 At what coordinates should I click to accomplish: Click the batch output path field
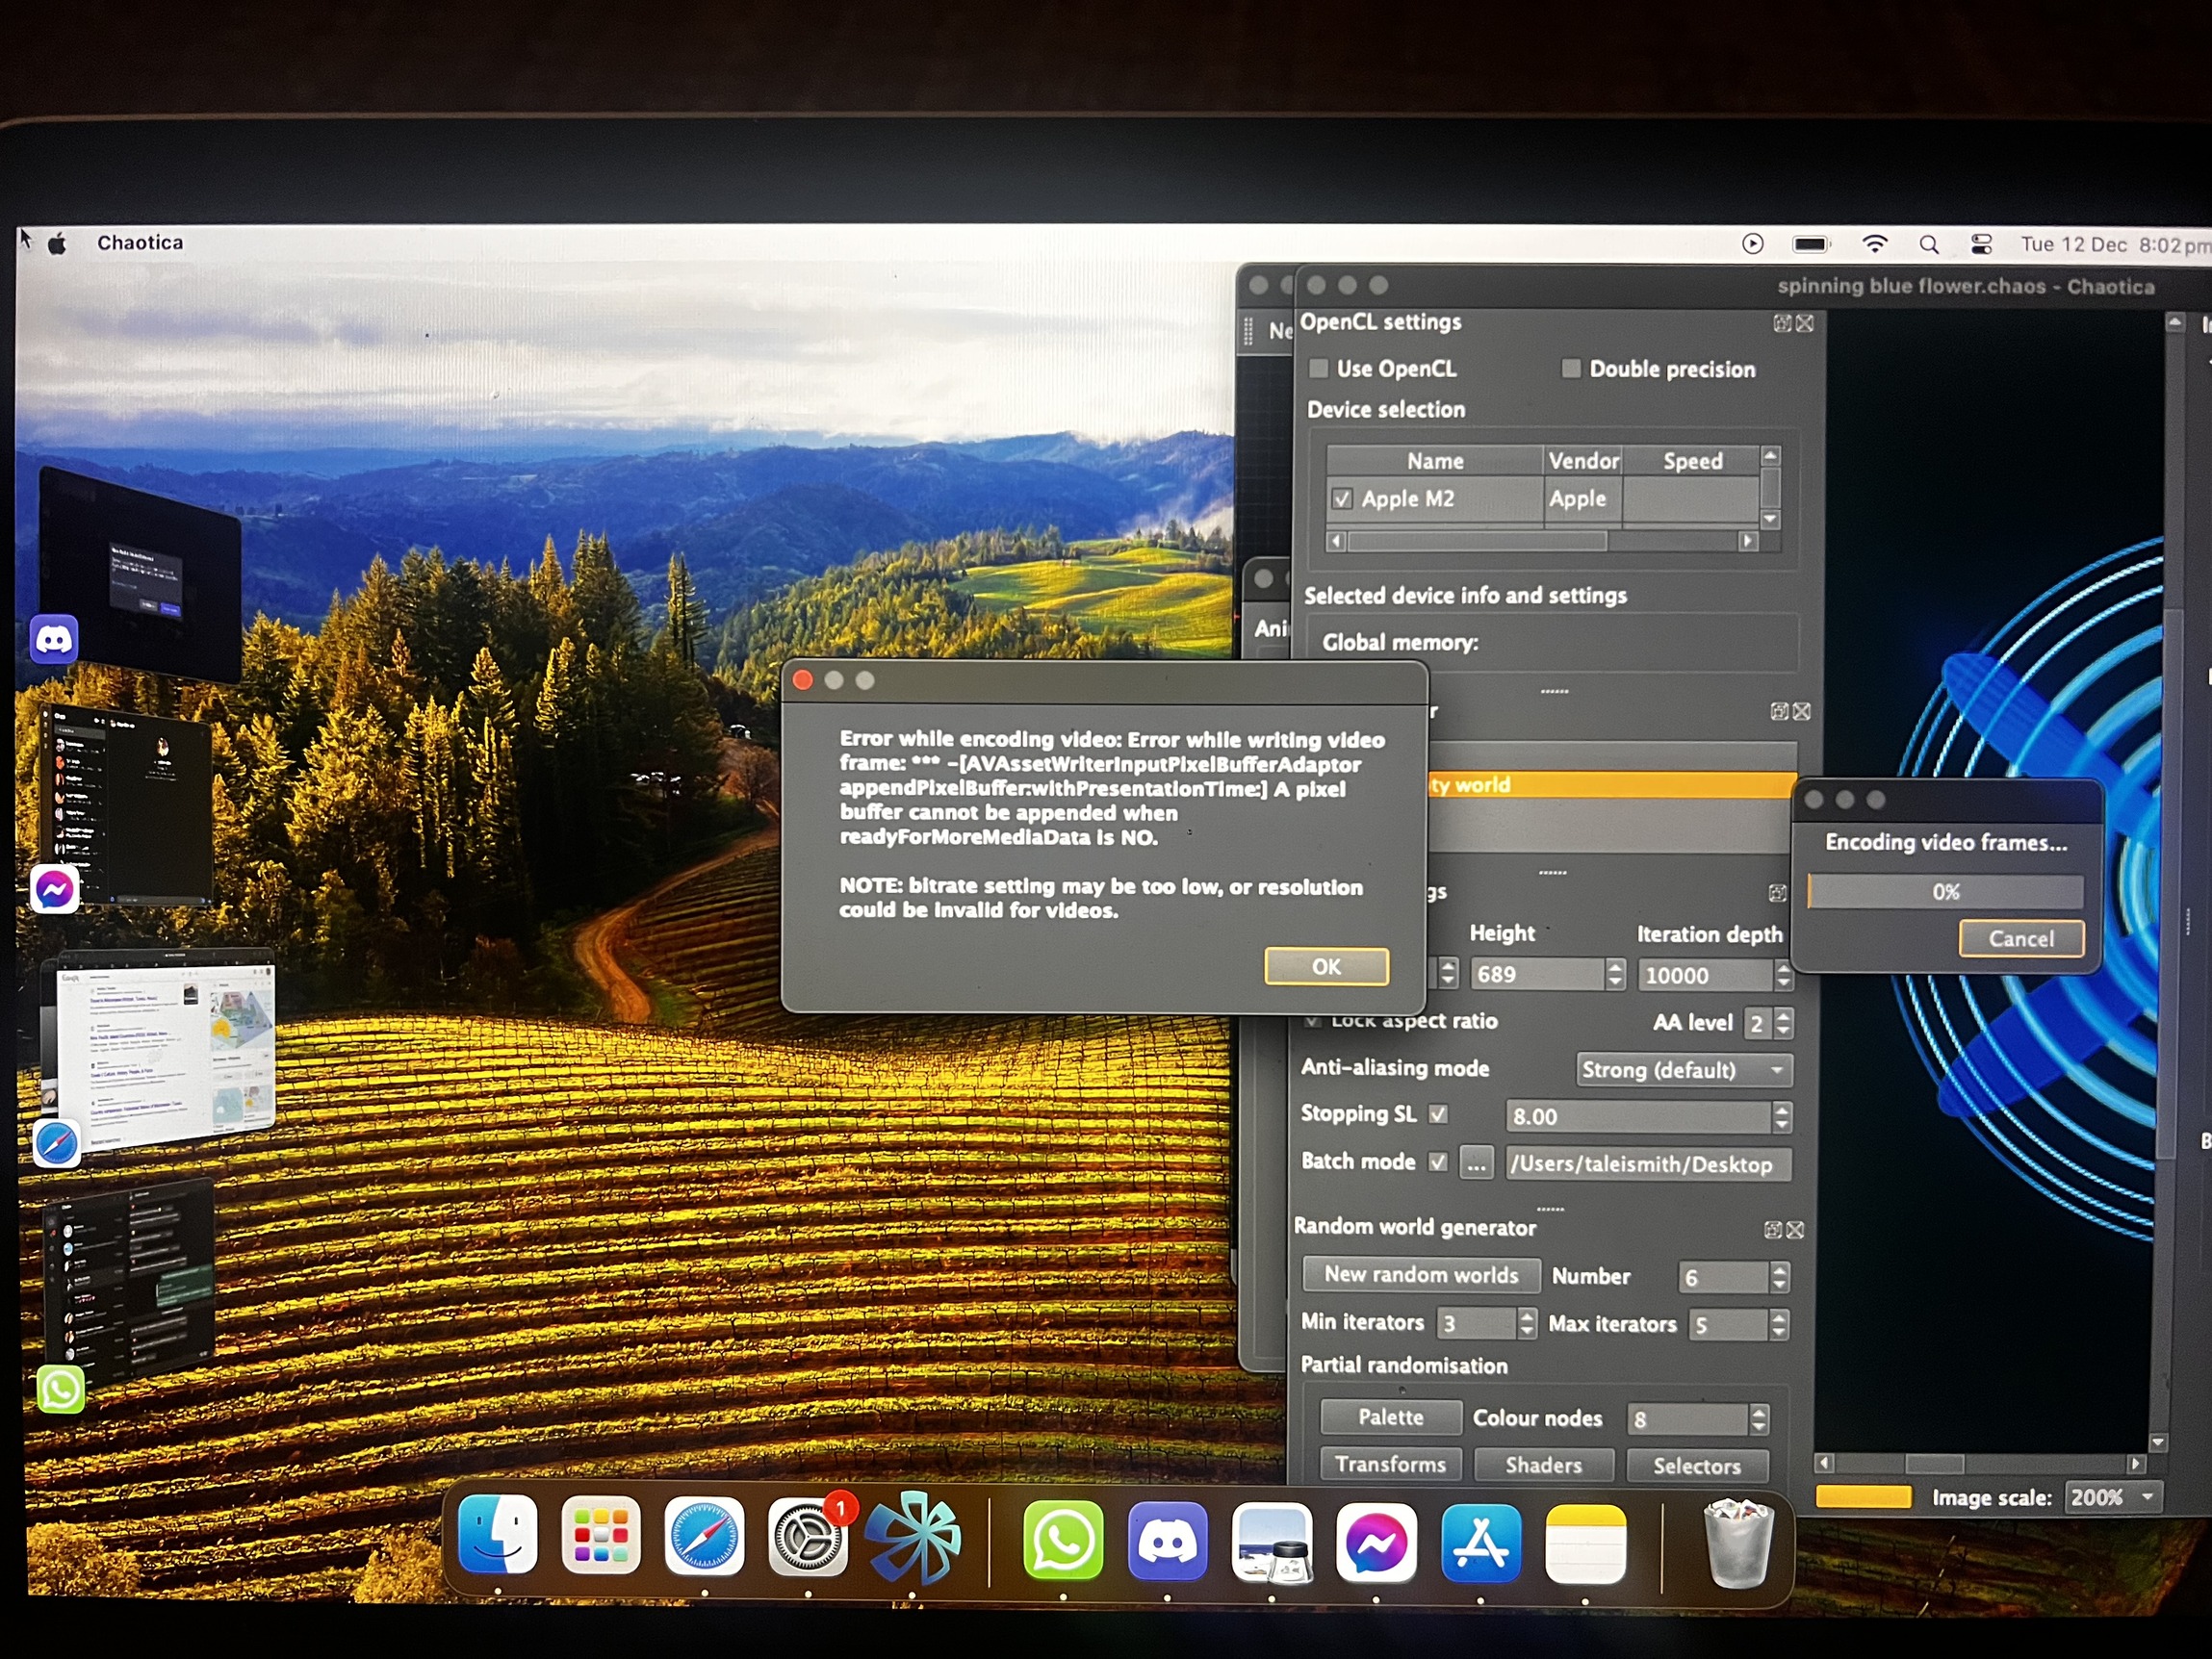(1648, 1164)
